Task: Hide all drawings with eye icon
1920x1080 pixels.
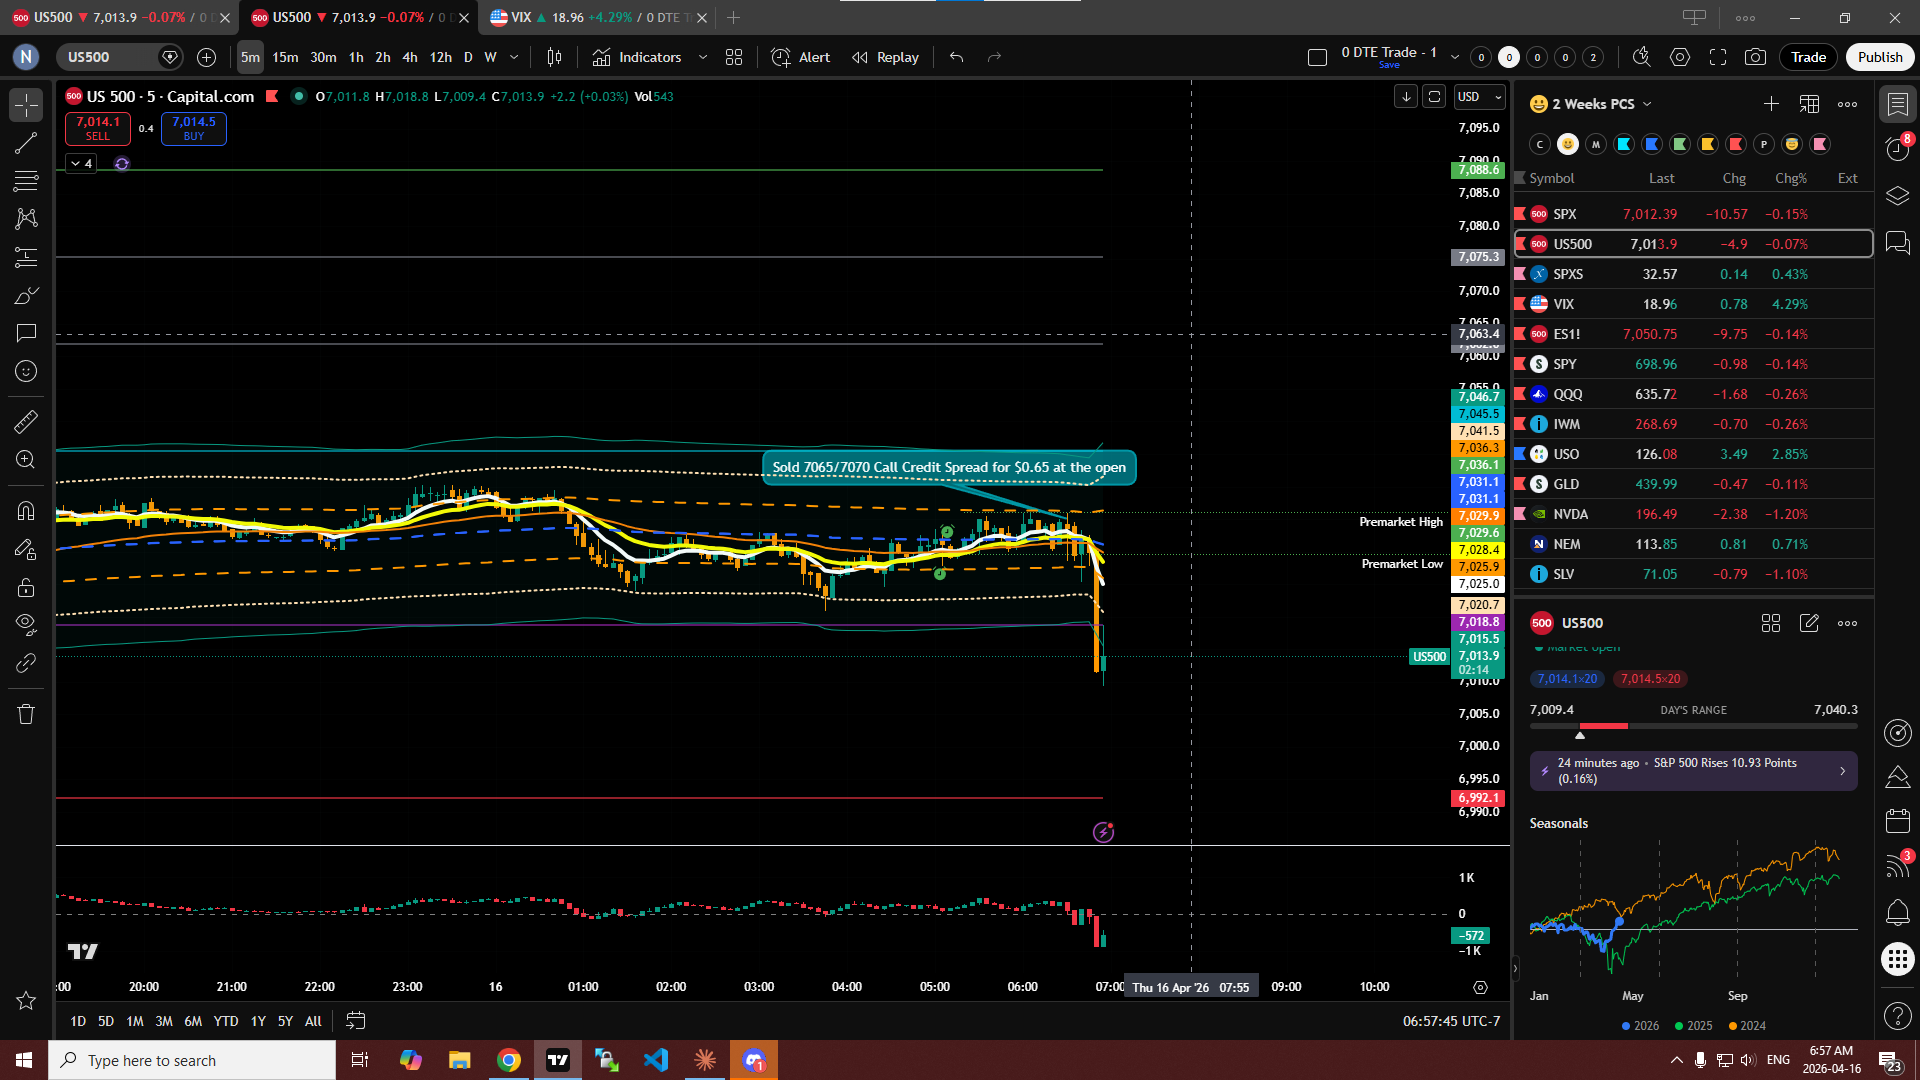Action: (x=26, y=624)
